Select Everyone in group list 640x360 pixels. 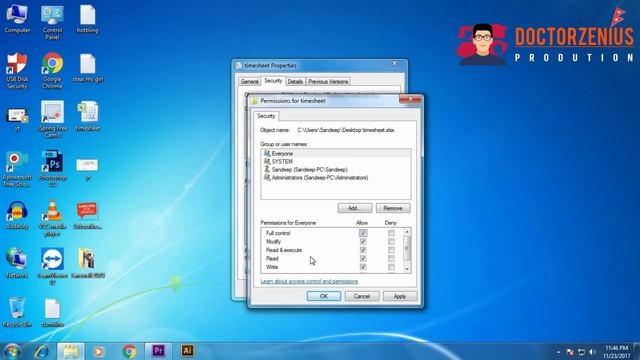336,153
